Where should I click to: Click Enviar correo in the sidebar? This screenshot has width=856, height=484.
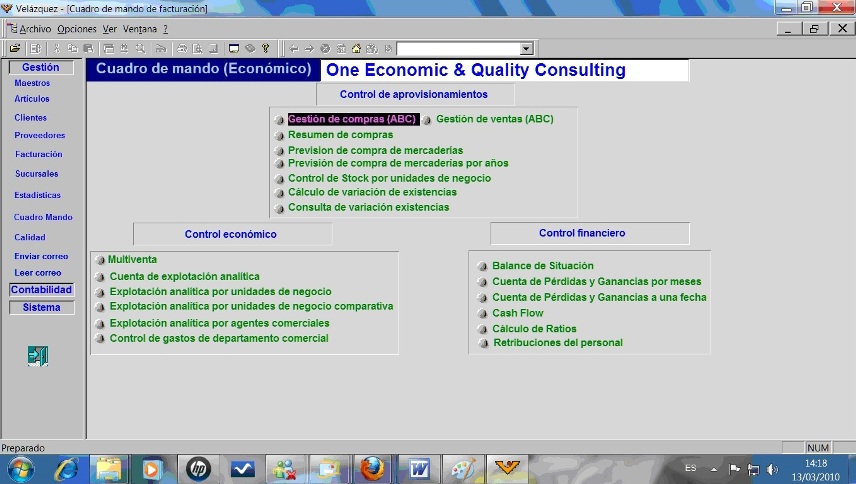[x=41, y=256]
